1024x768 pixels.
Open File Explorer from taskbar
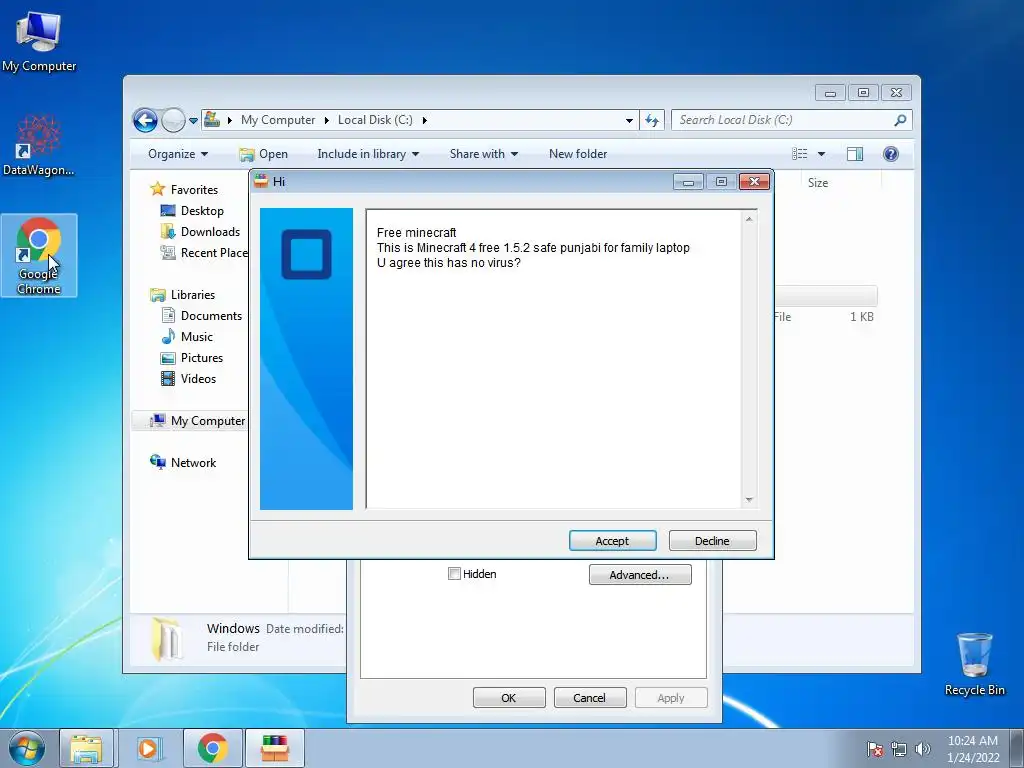(86, 748)
